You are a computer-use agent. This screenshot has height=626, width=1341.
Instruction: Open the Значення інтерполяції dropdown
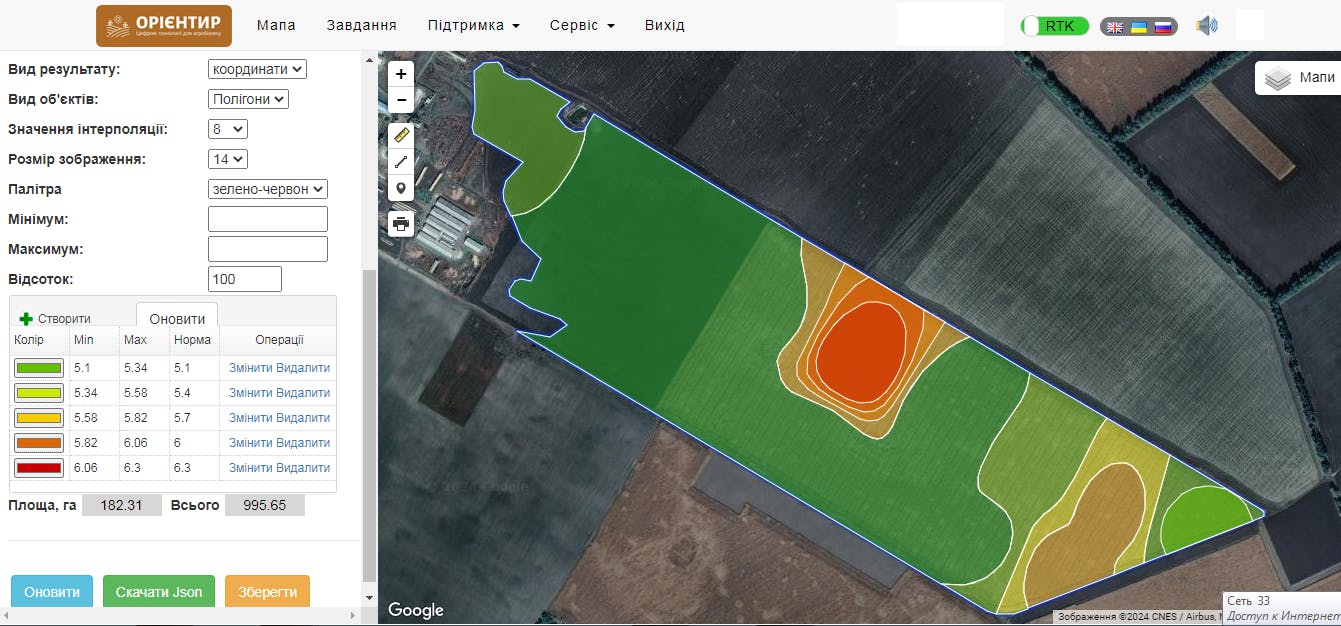228,129
